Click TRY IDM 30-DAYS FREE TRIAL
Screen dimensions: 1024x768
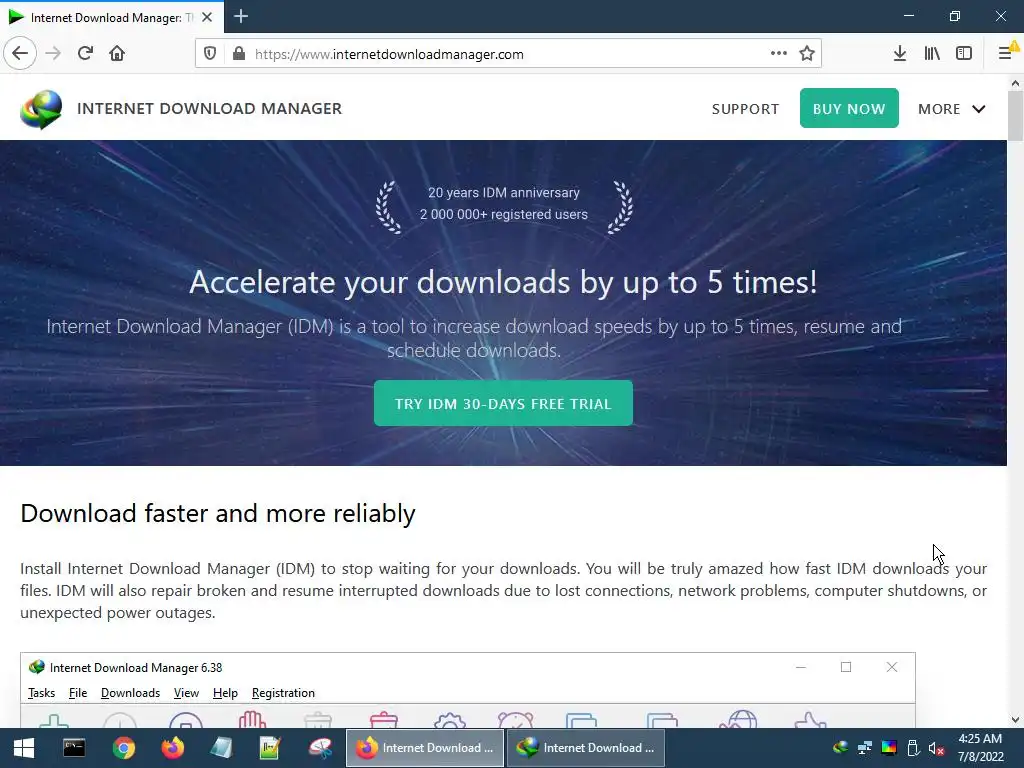coord(503,404)
